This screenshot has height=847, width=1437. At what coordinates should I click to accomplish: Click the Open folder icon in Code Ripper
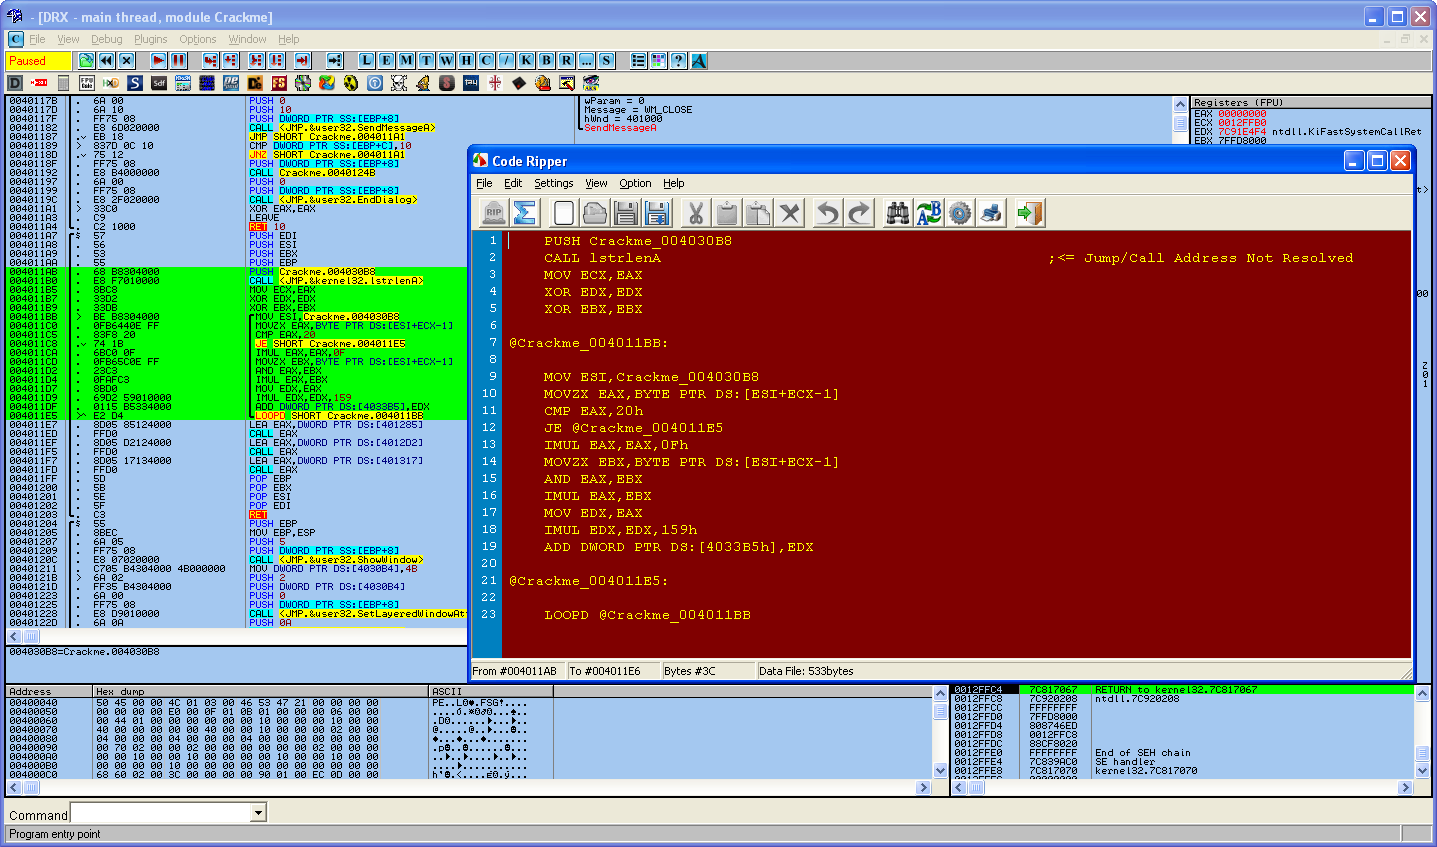pyautogui.click(x=595, y=212)
